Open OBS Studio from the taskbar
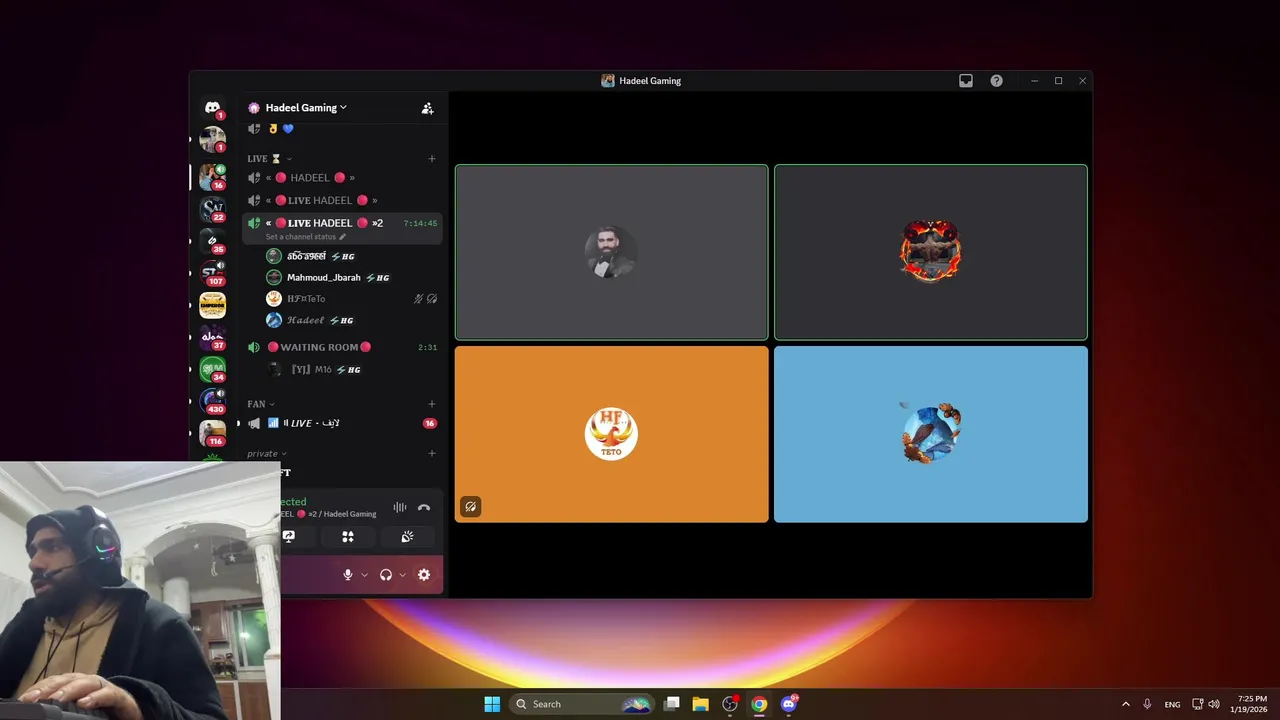1280x720 pixels. (730, 704)
